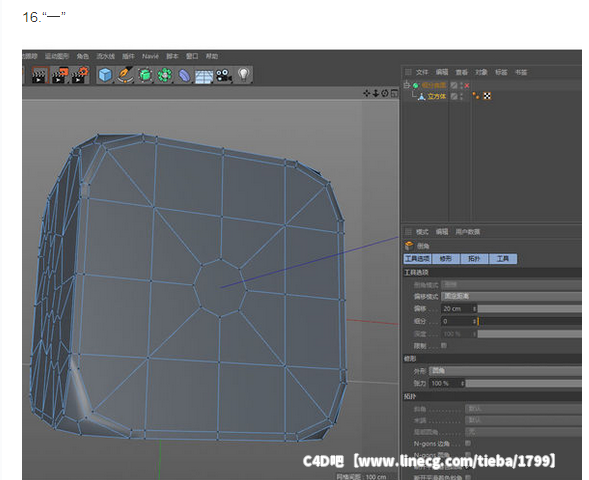Click the Floor environment grid icon
Screen dimensions: 589x480
pos(204,76)
